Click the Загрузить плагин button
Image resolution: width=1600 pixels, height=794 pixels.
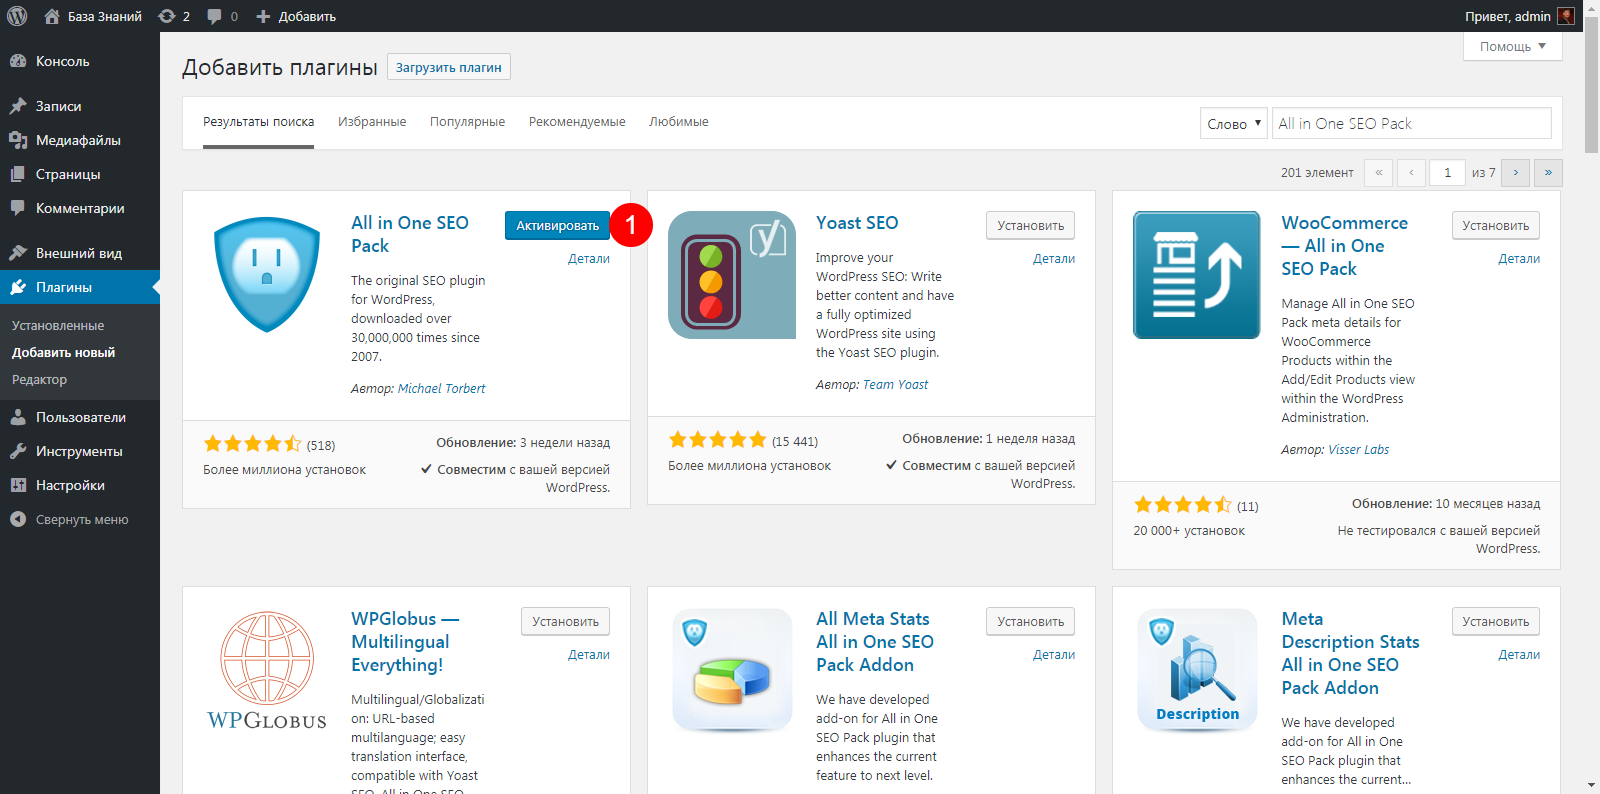449,67
